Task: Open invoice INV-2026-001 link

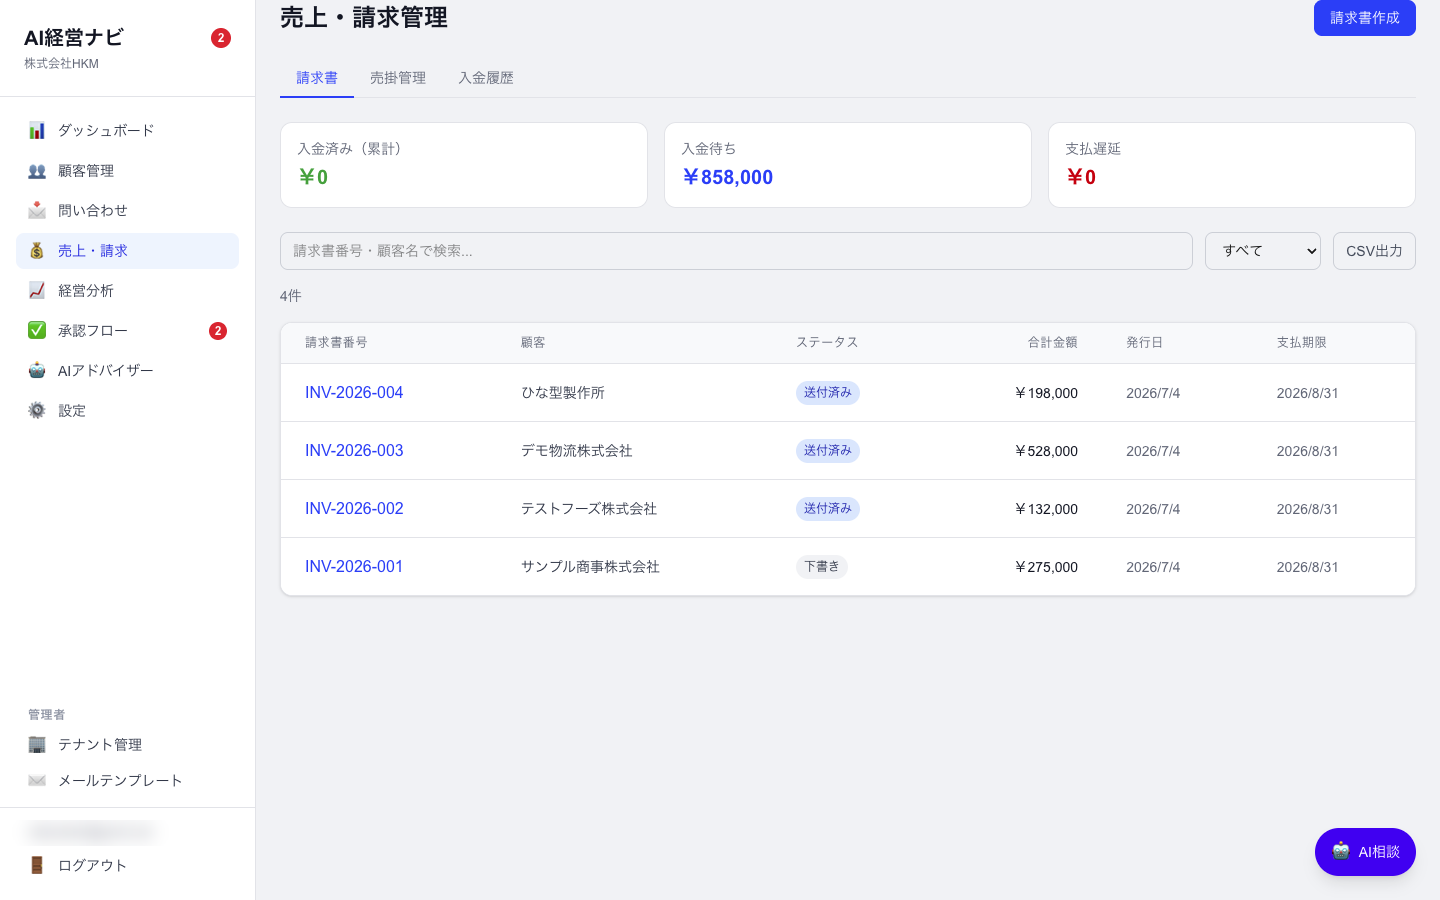Action: click(354, 567)
